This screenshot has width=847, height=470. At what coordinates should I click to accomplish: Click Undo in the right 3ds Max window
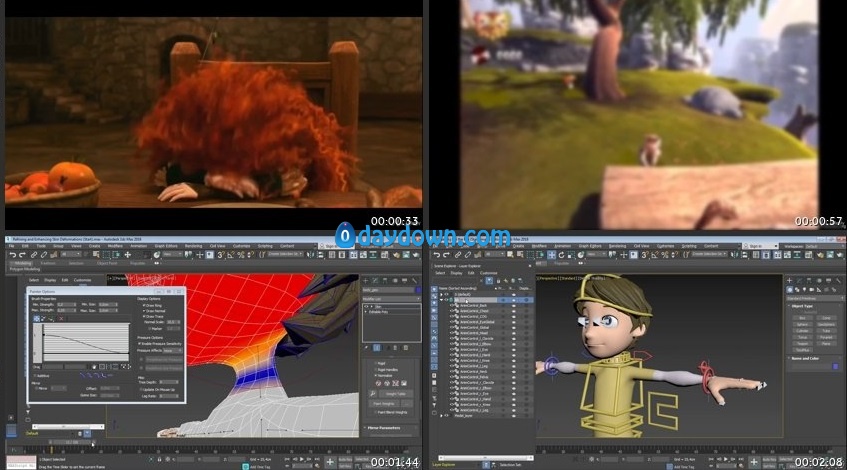(436, 254)
